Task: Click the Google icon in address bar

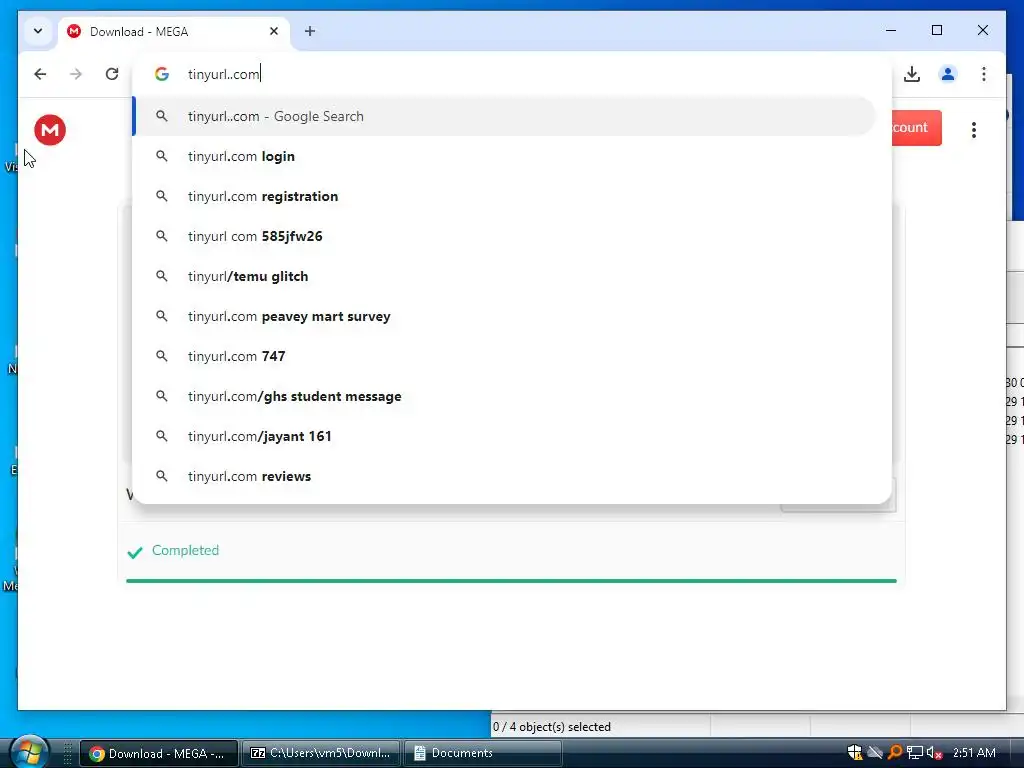Action: [x=162, y=74]
